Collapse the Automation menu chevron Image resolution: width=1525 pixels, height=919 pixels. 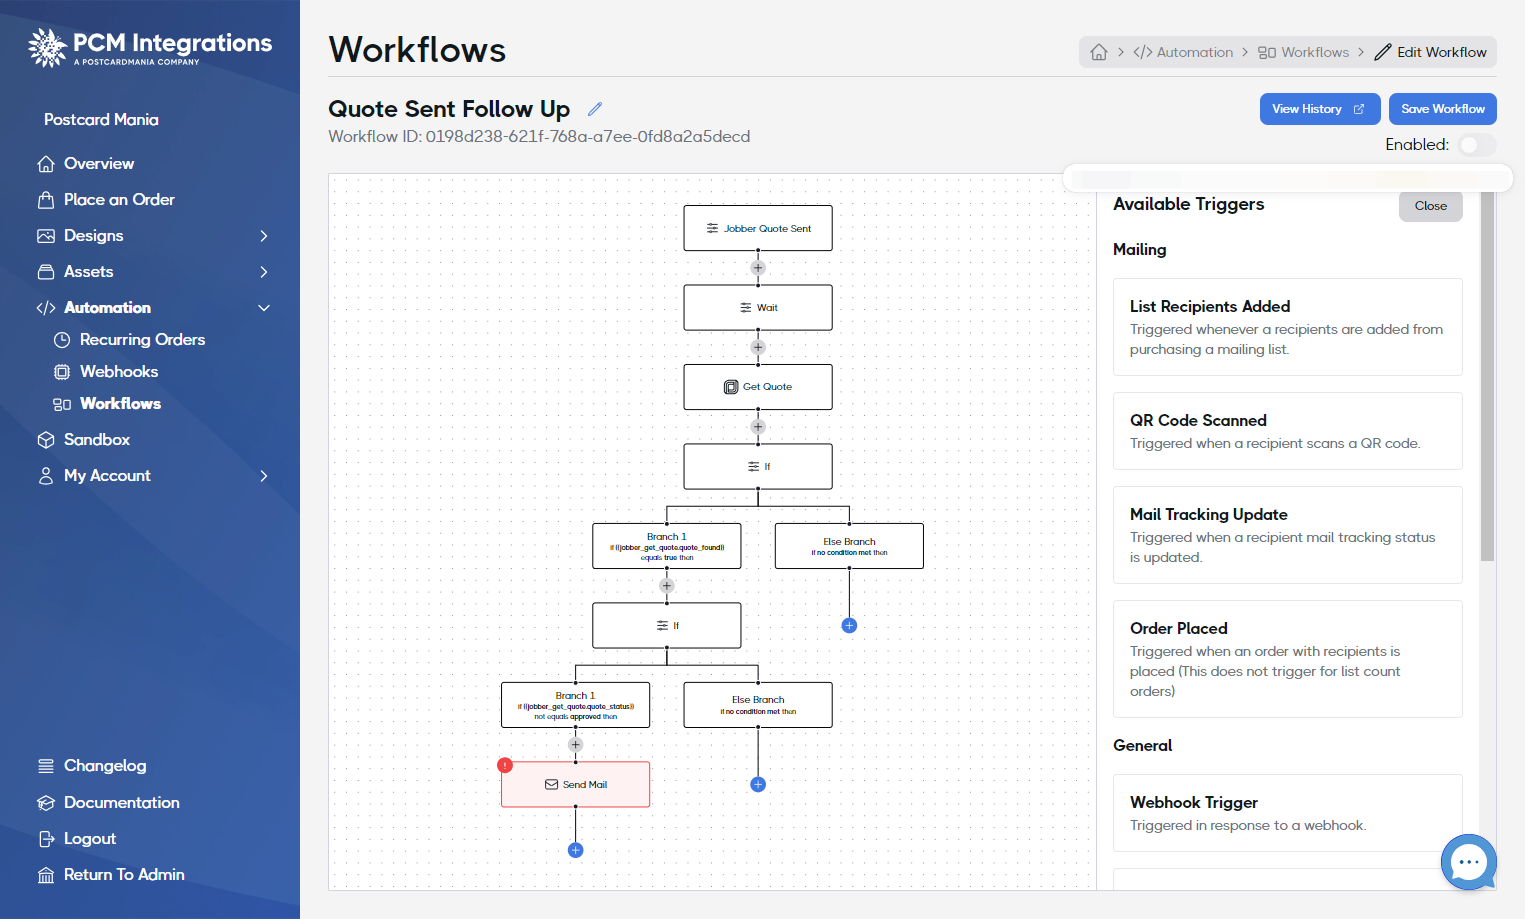pos(264,308)
